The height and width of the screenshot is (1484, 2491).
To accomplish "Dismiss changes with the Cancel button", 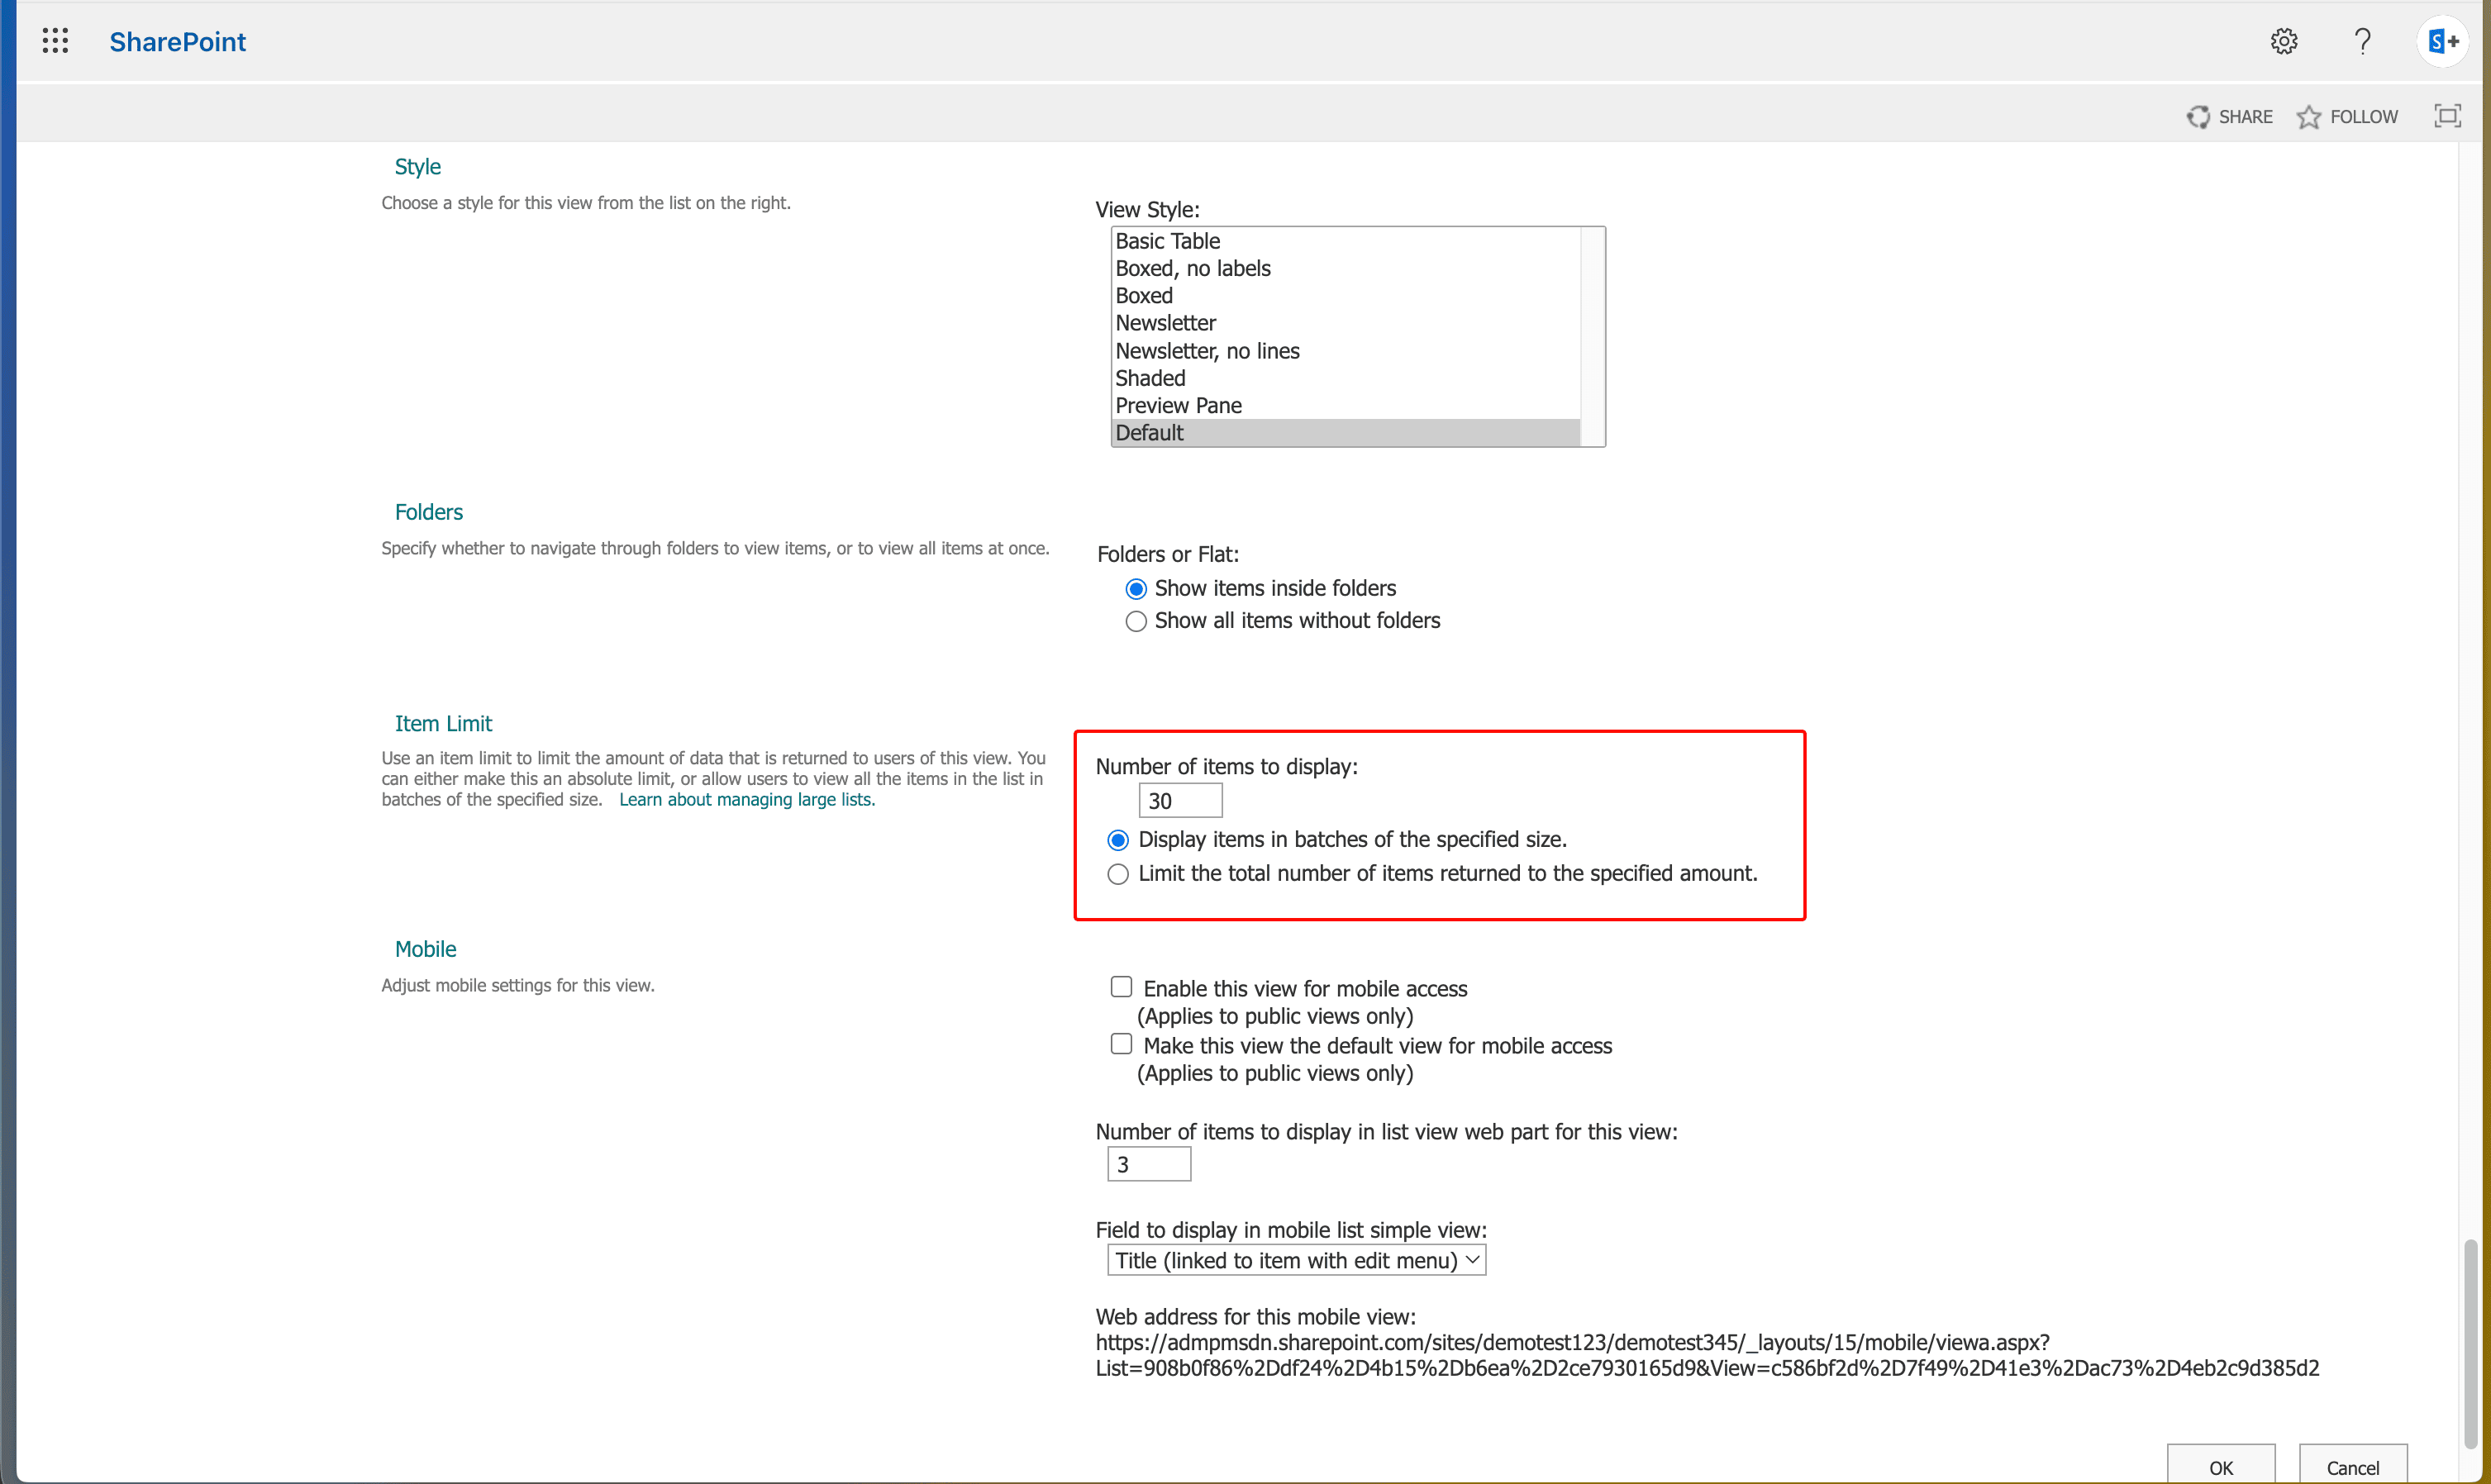I will (x=2353, y=1467).
